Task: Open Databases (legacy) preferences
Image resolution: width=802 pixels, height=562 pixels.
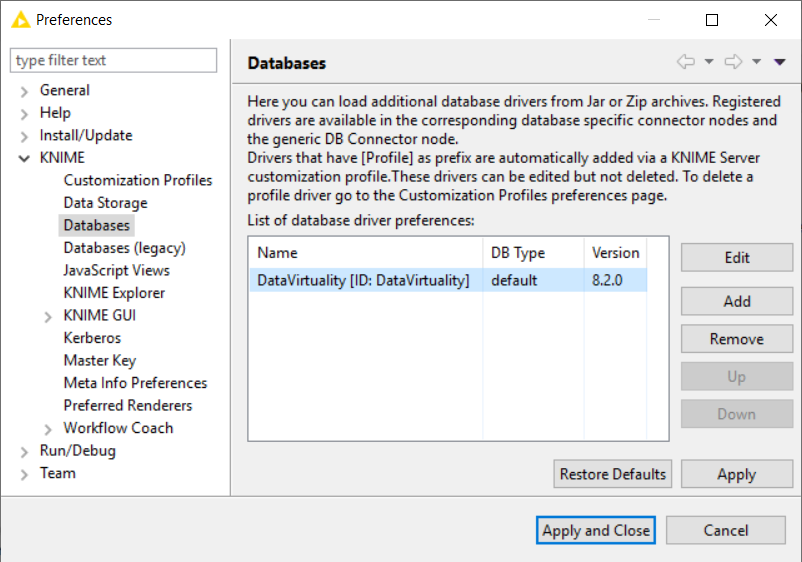Action: point(124,248)
